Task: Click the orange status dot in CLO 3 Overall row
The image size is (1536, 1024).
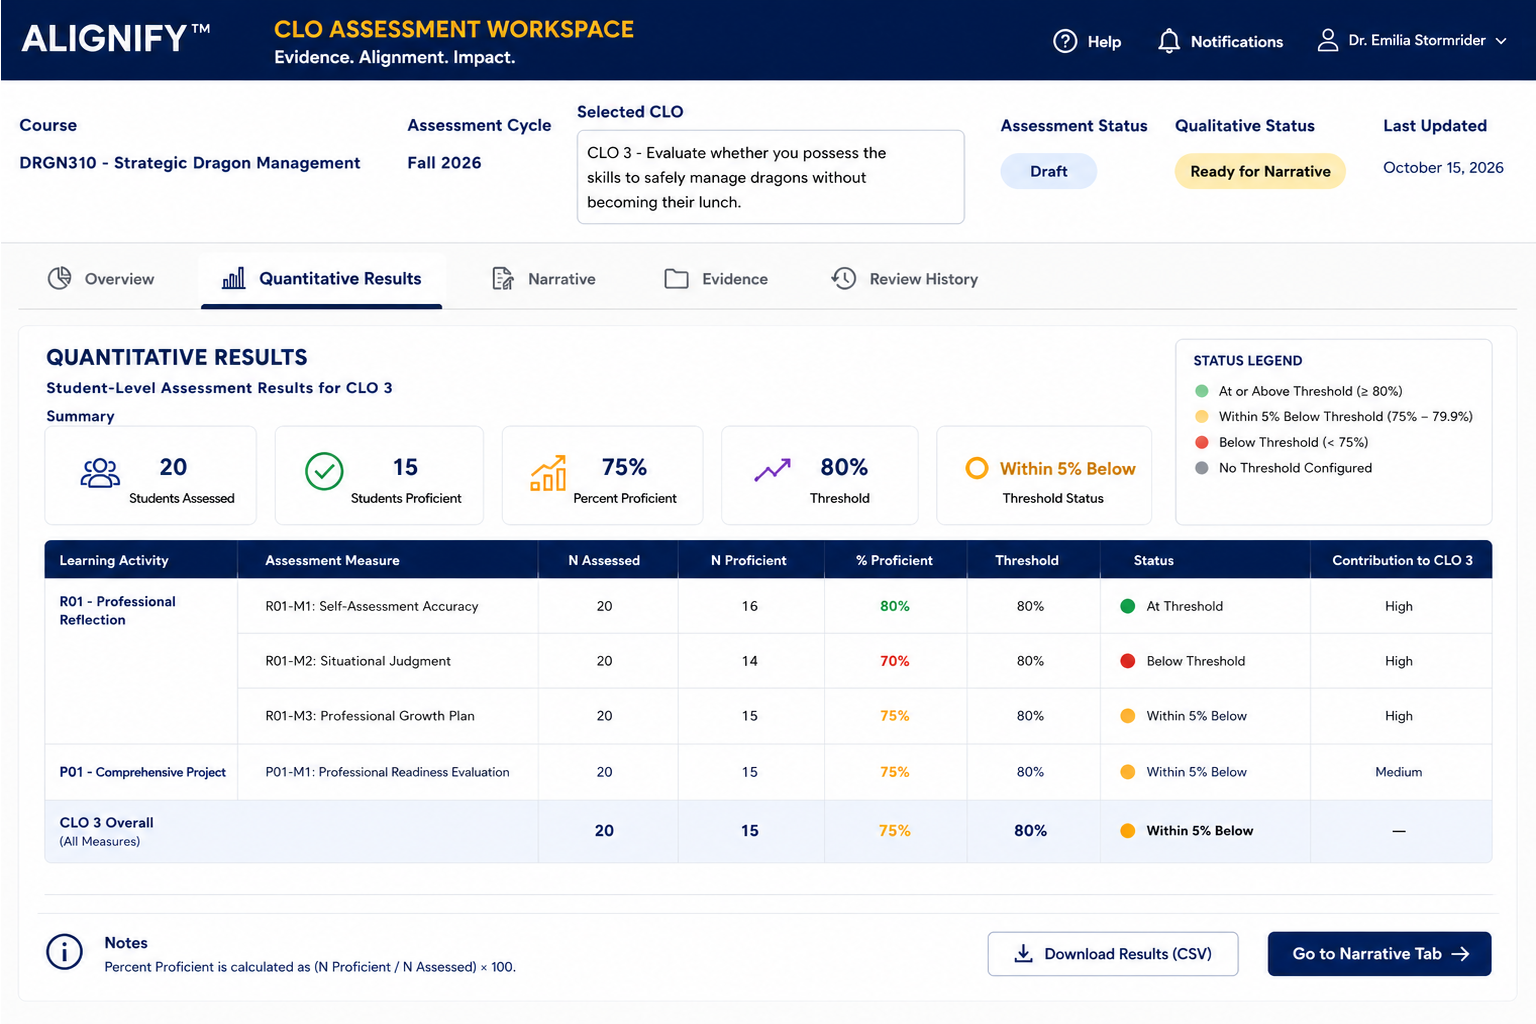Action: [1128, 831]
